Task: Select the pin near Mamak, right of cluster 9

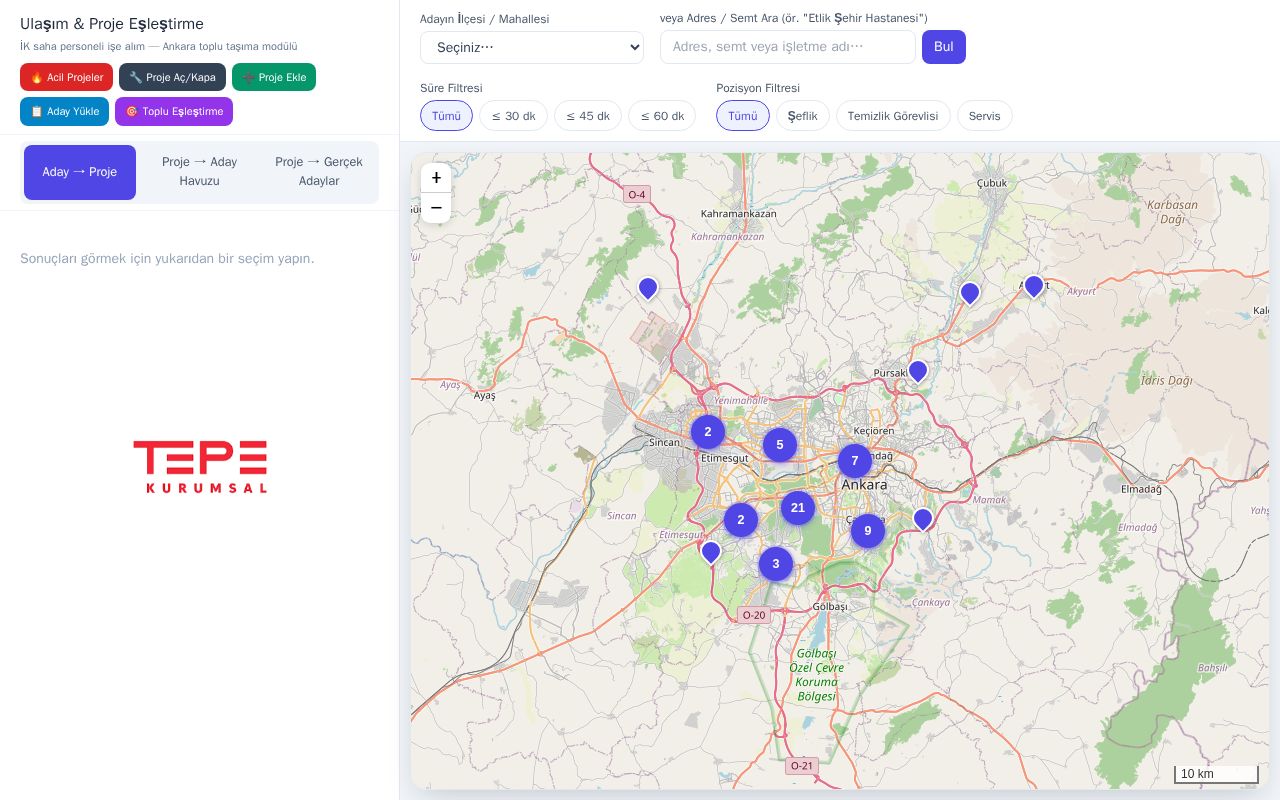Action: 923,519
